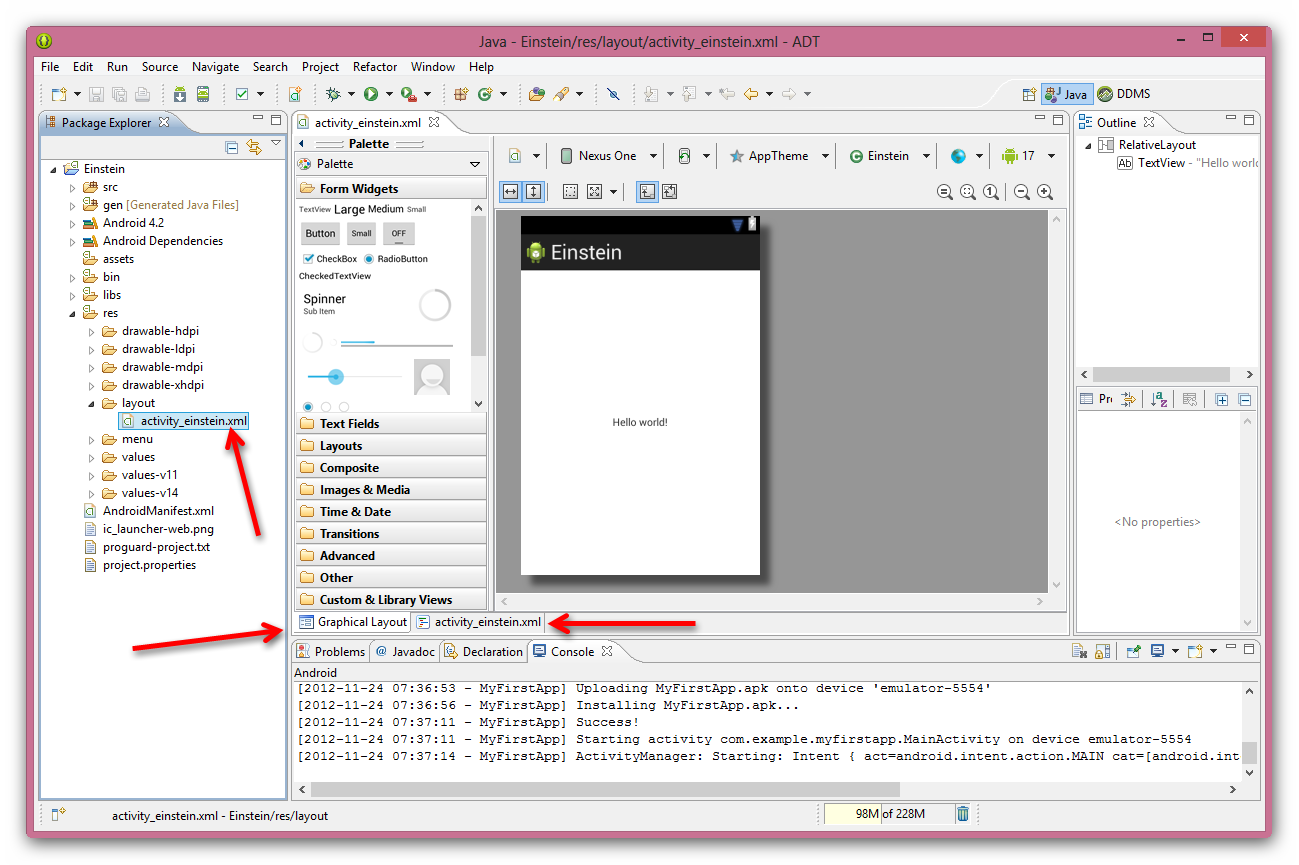Click the Zoom to Fit icon
This screenshot has height=865, width=1299.
click(967, 192)
